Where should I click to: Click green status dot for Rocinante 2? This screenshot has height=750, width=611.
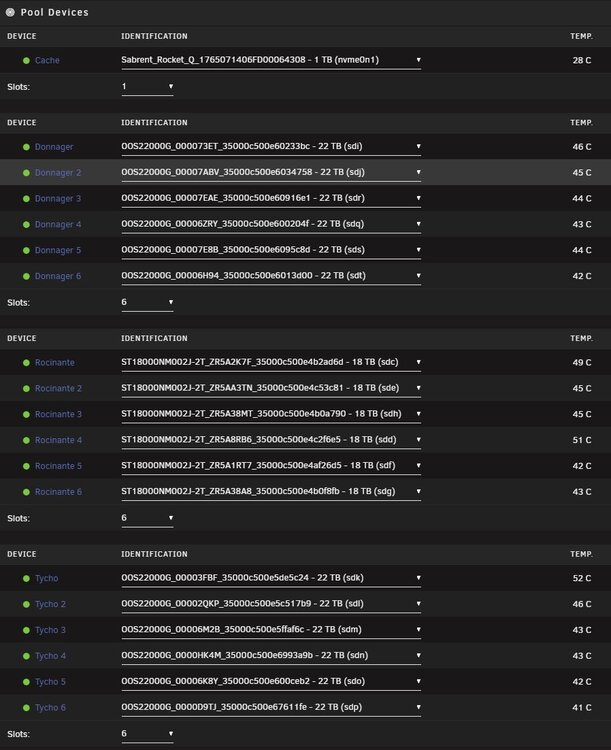tap(26, 388)
